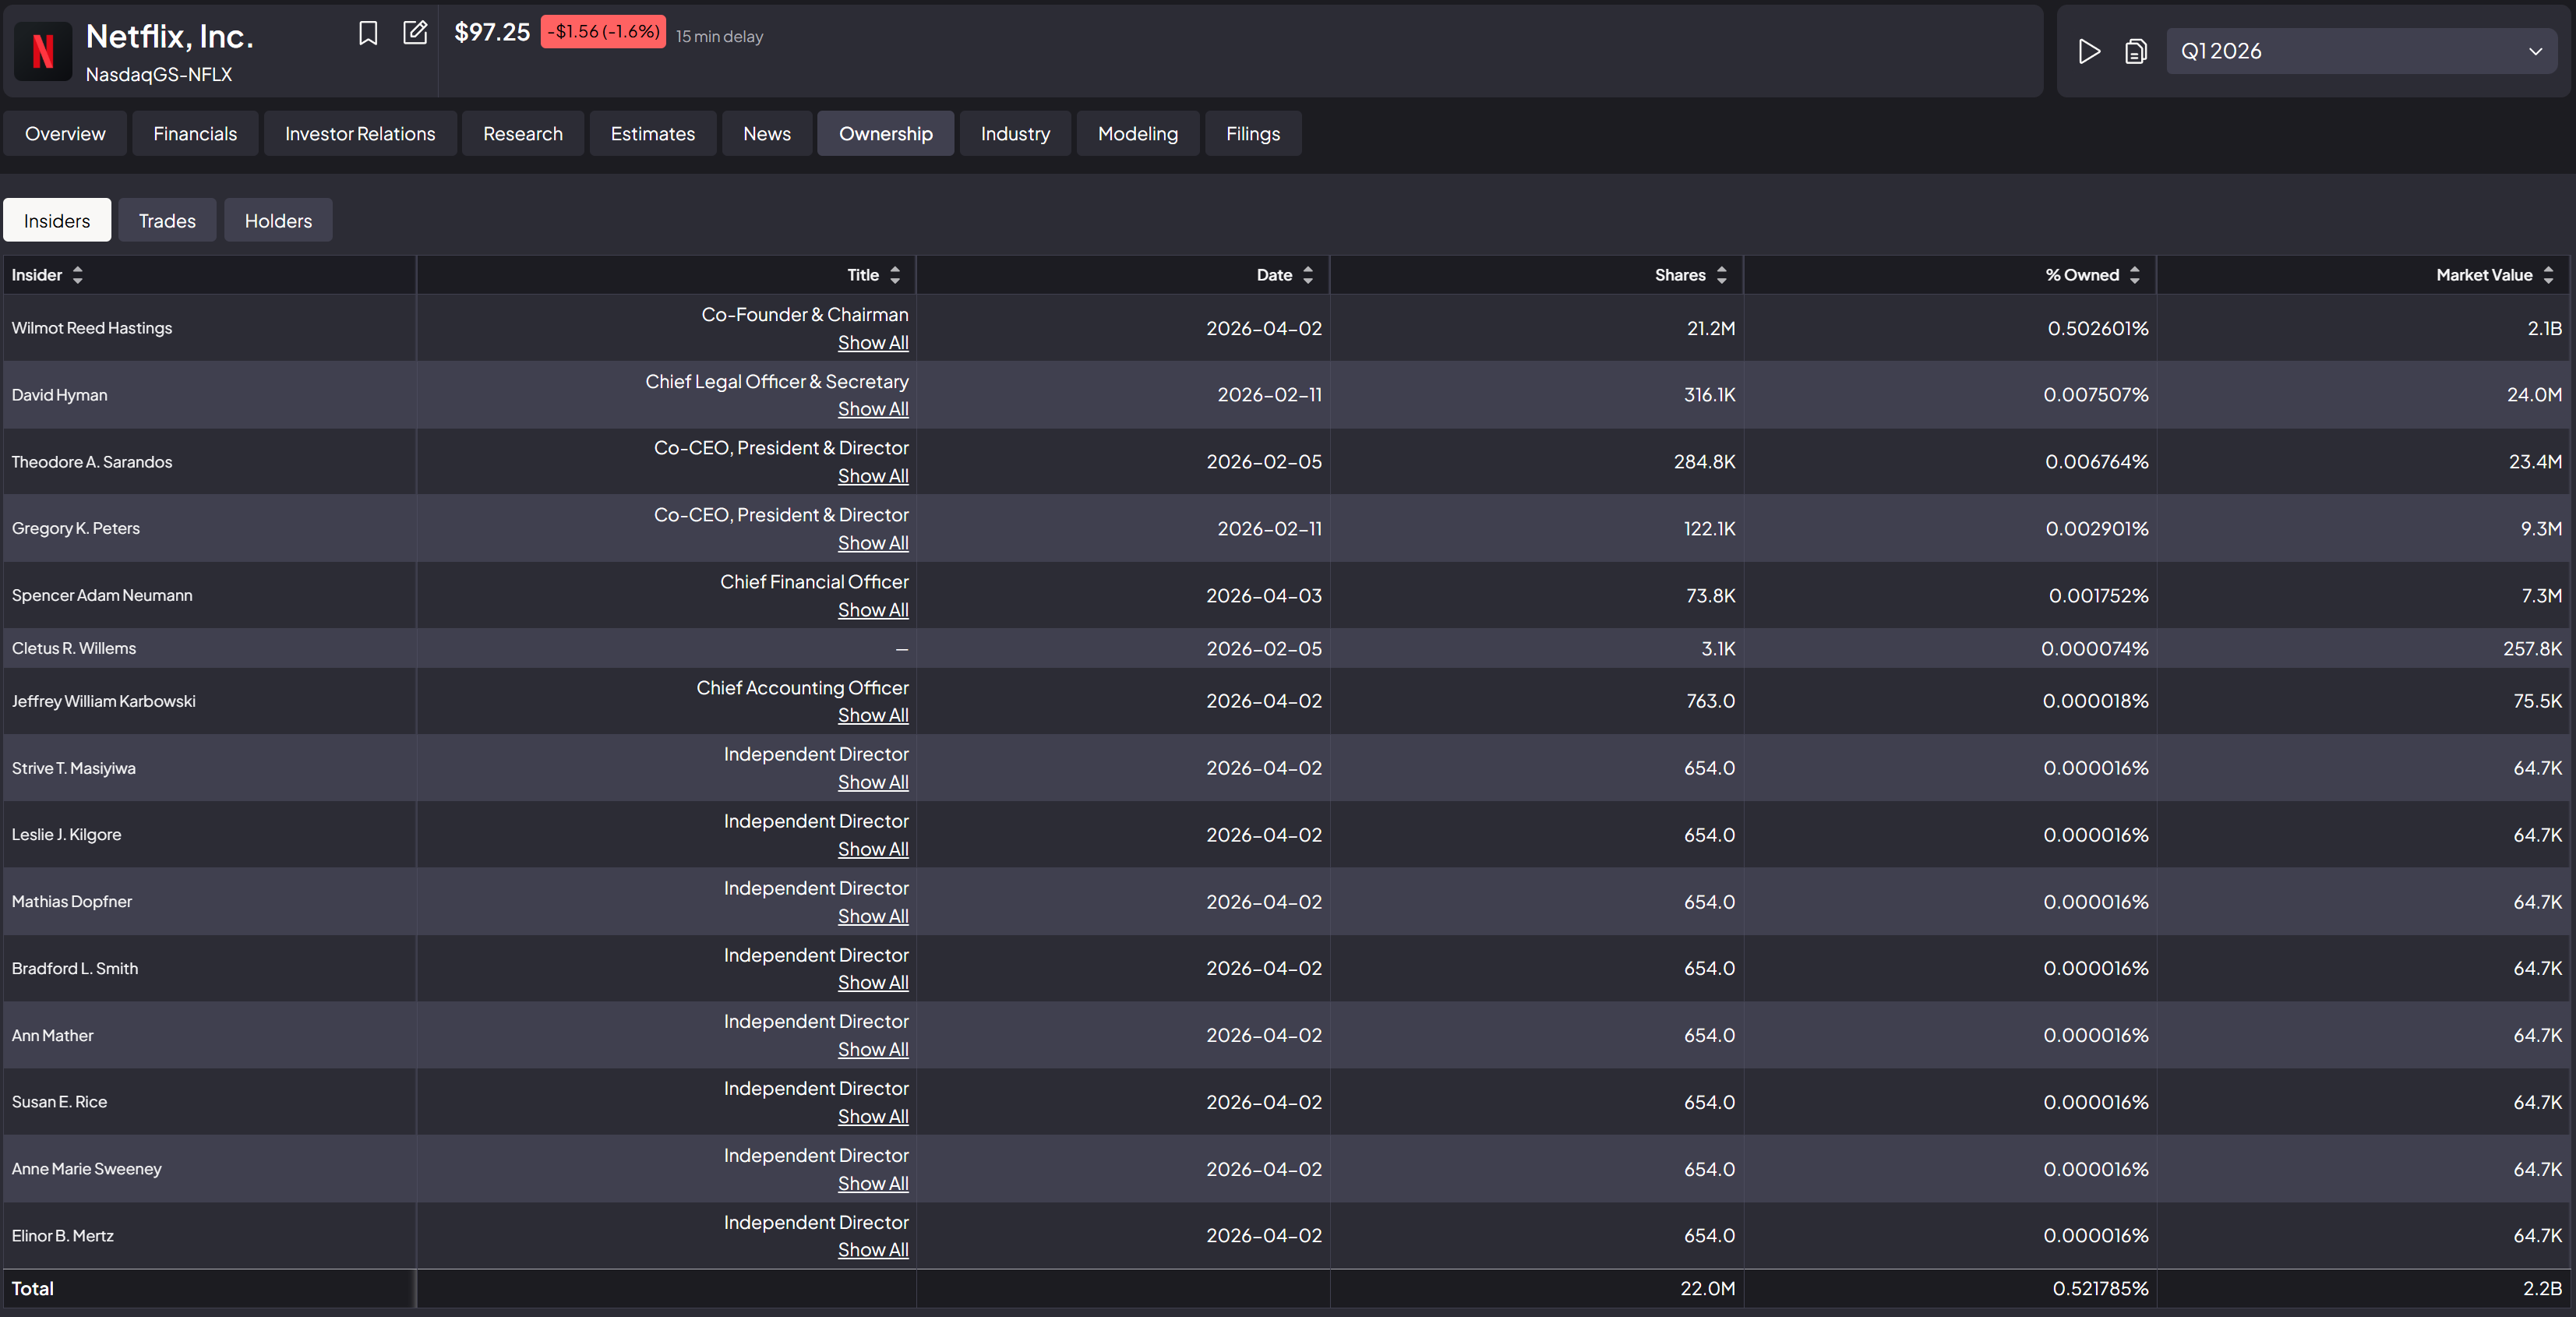Image resolution: width=2576 pixels, height=1317 pixels.
Task: Click the edit pencil icon in the header
Action: click(x=414, y=33)
